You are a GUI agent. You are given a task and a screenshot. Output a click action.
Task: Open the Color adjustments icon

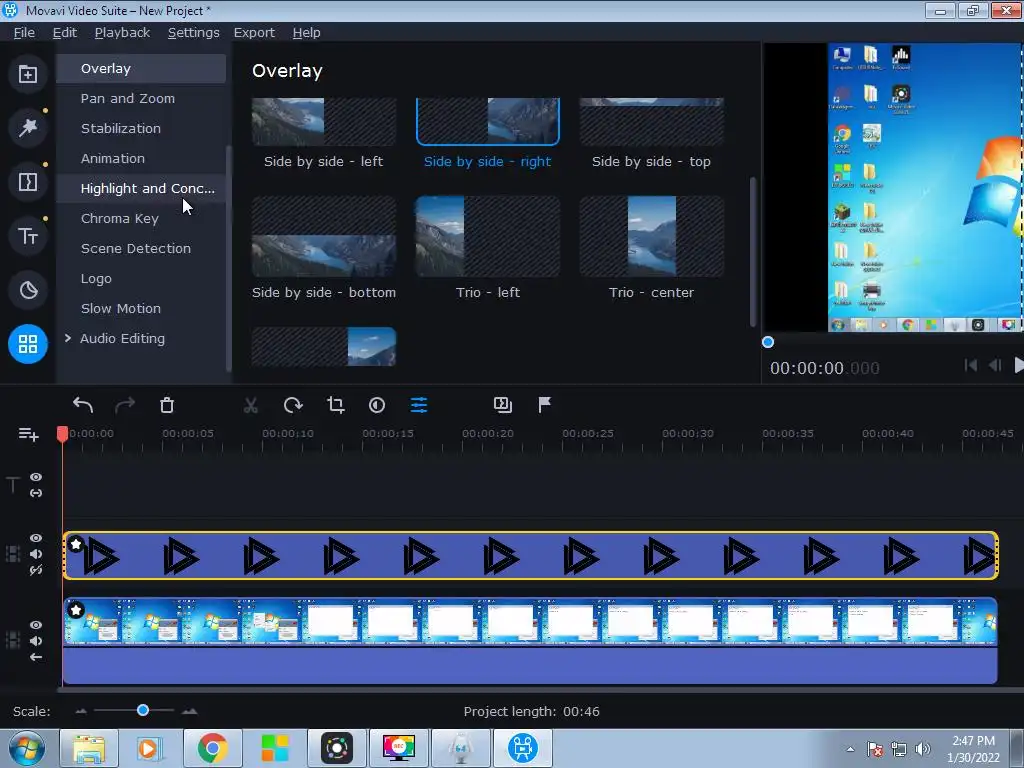click(x=377, y=406)
